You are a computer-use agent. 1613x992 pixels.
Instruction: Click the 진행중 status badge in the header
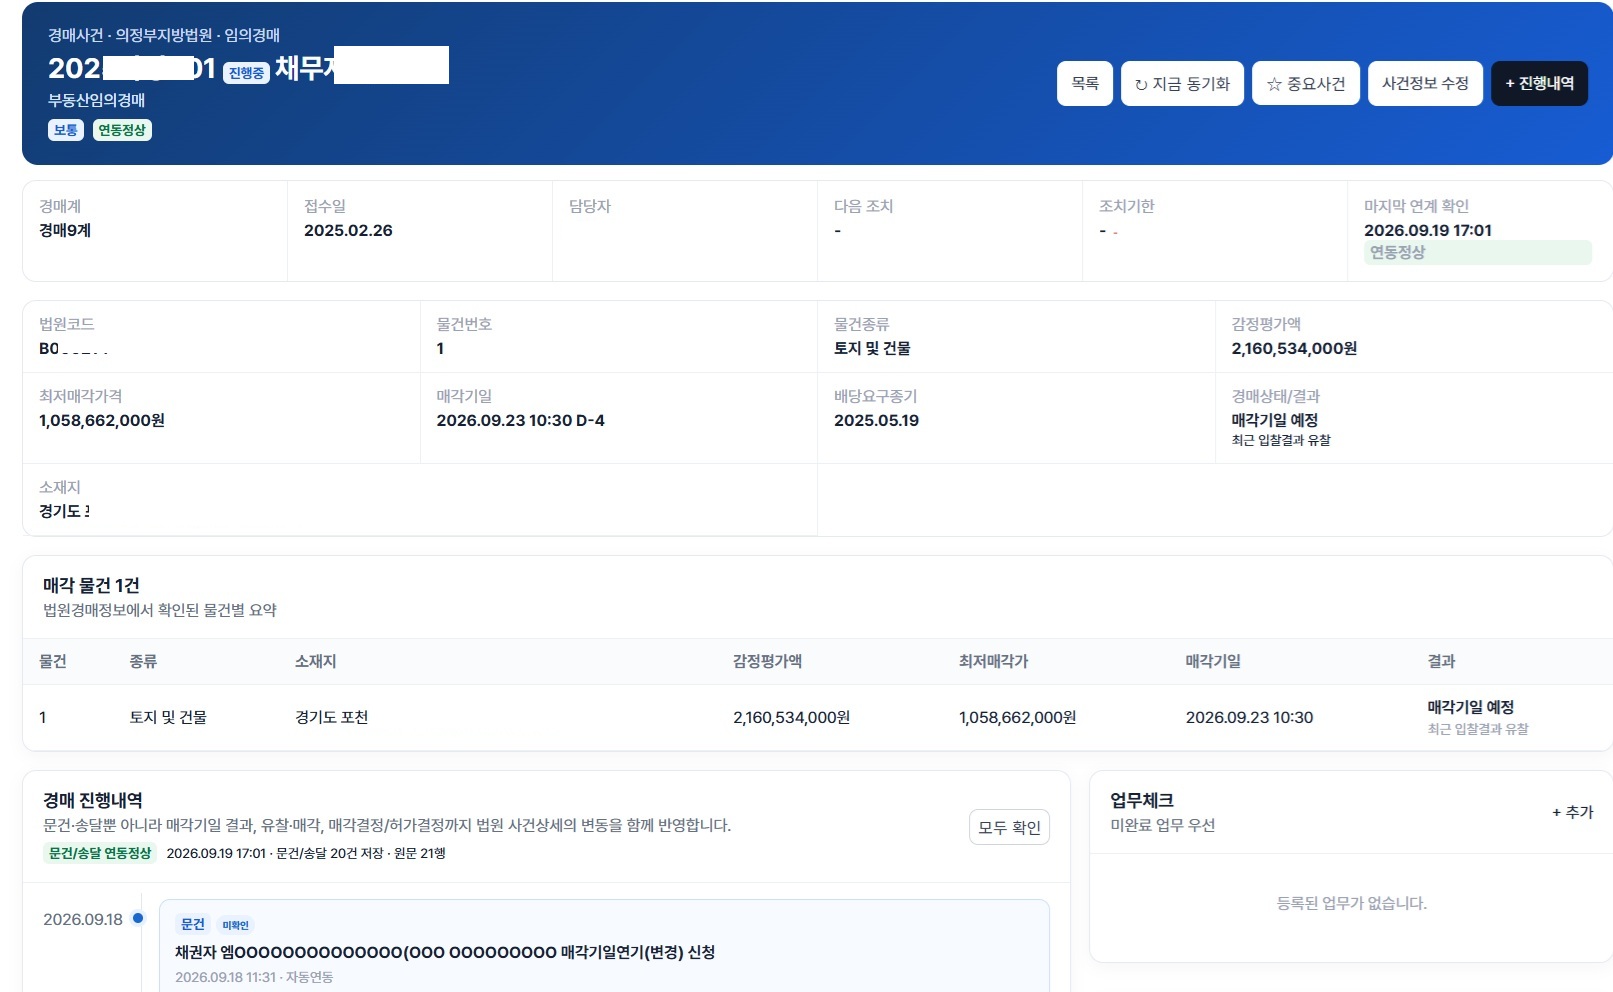coord(246,73)
